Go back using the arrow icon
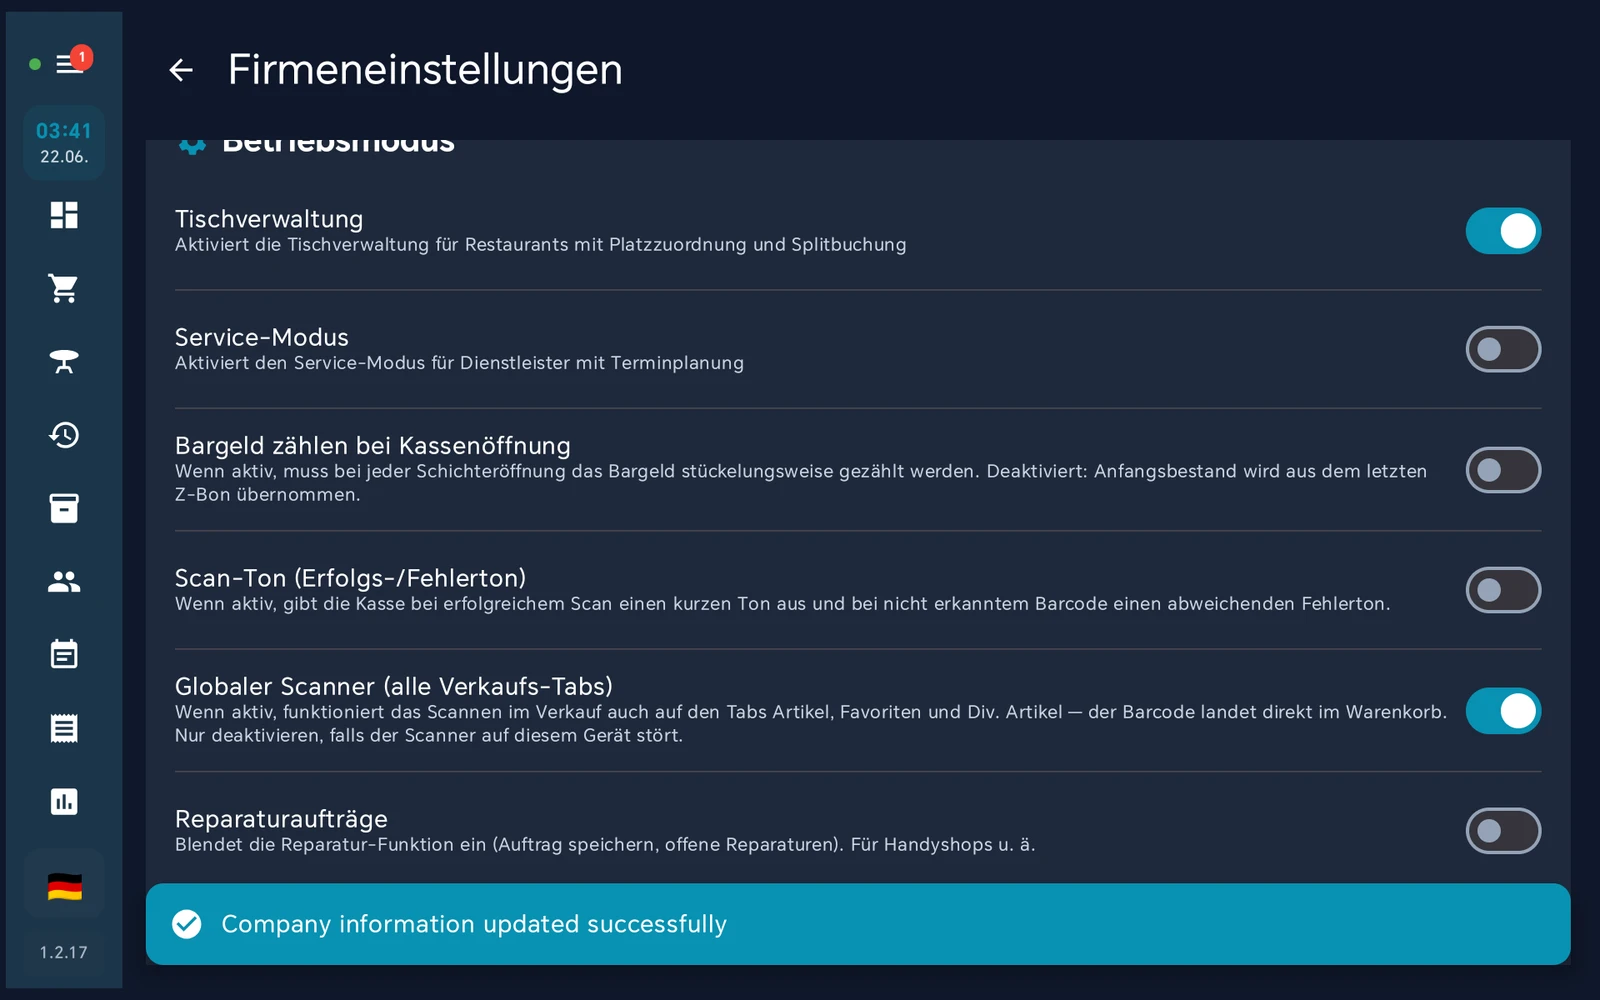The width and height of the screenshot is (1600, 1000). (181, 70)
